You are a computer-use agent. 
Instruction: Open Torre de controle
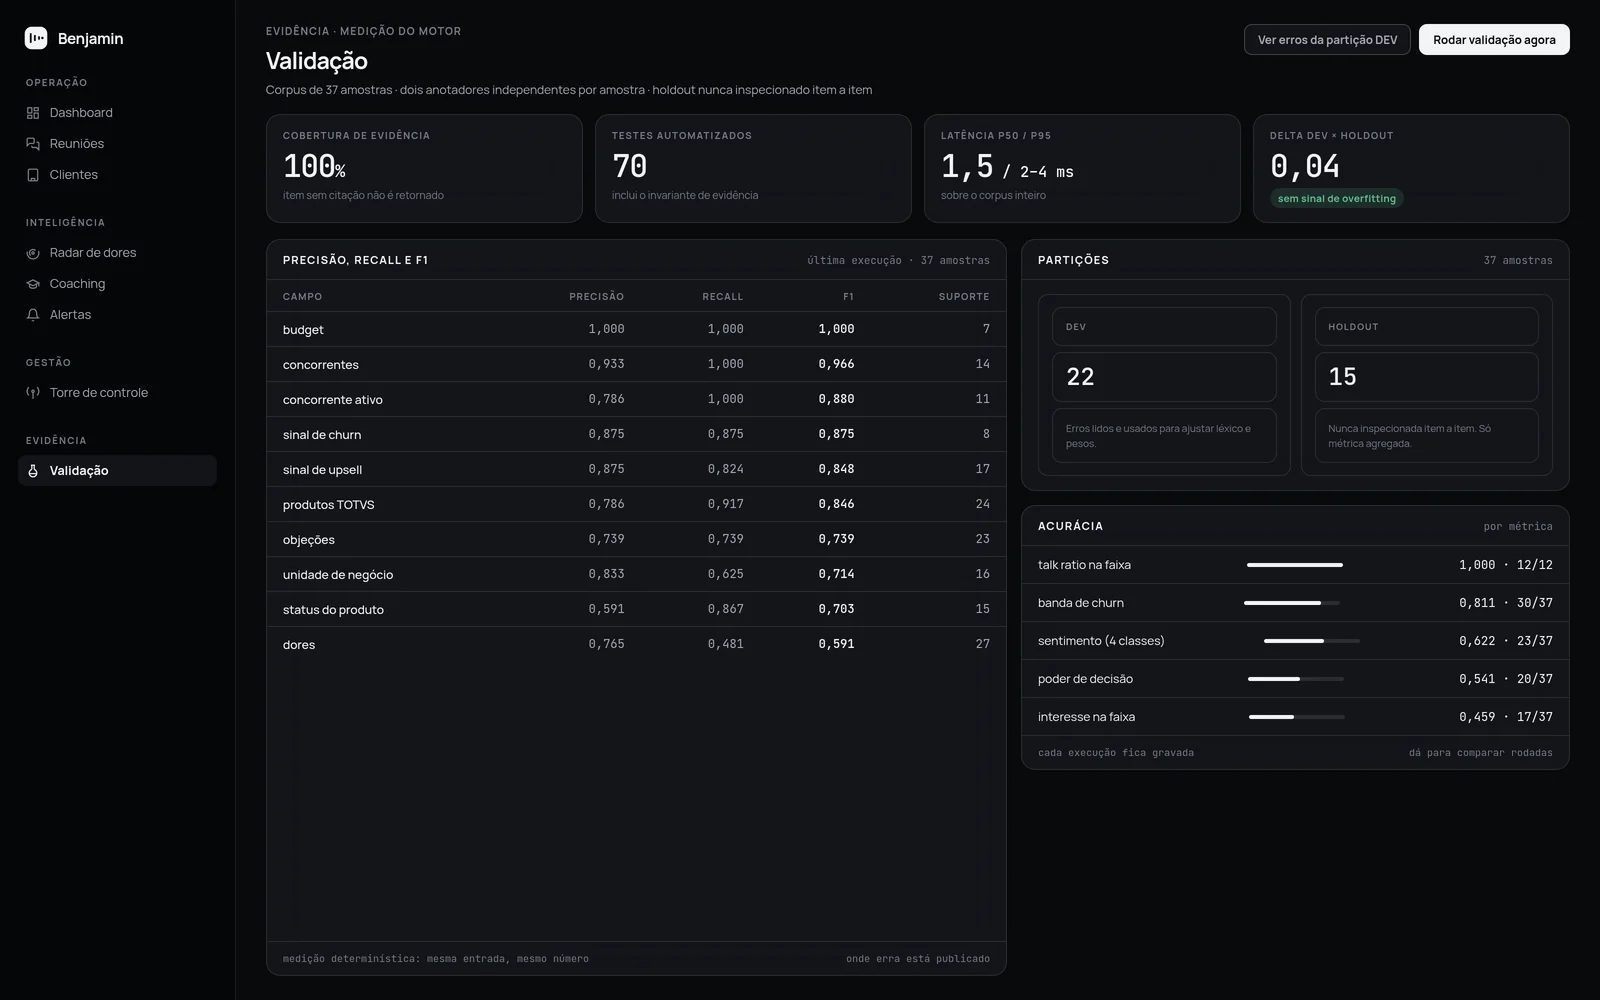pyautogui.click(x=117, y=393)
